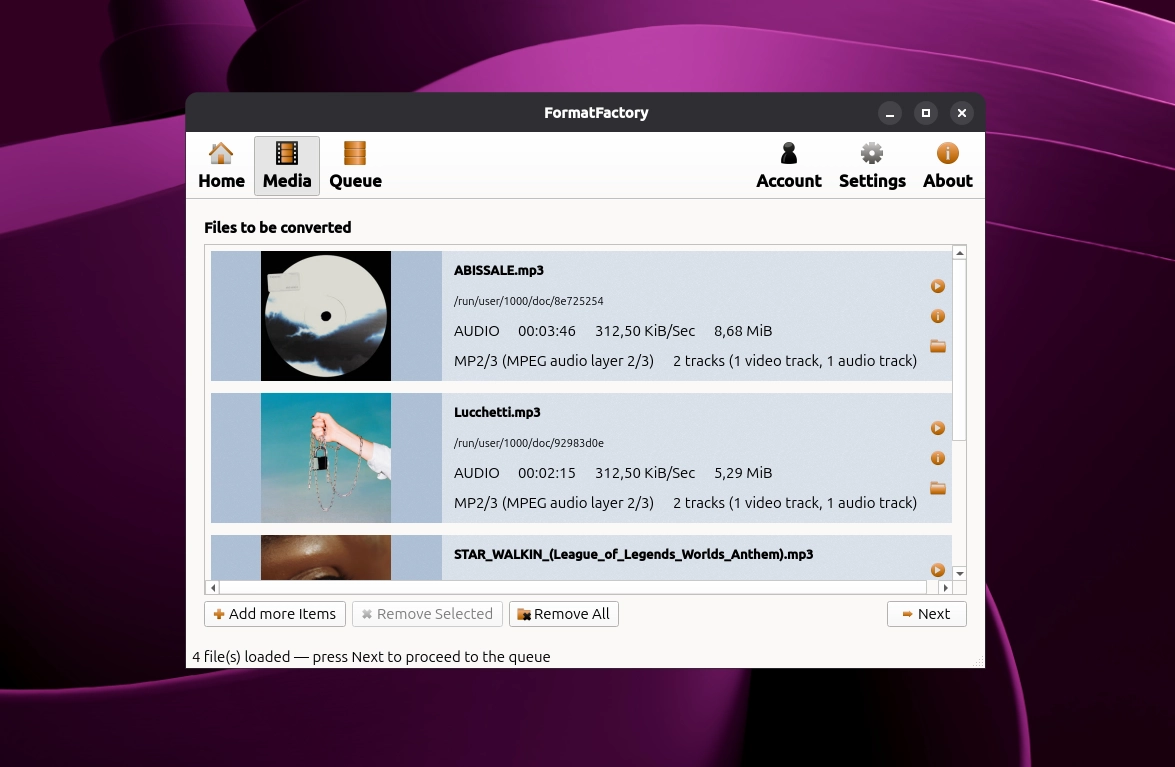Open containing folder of Lucchetti.mp3
The width and height of the screenshot is (1175, 767).
pos(937,488)
